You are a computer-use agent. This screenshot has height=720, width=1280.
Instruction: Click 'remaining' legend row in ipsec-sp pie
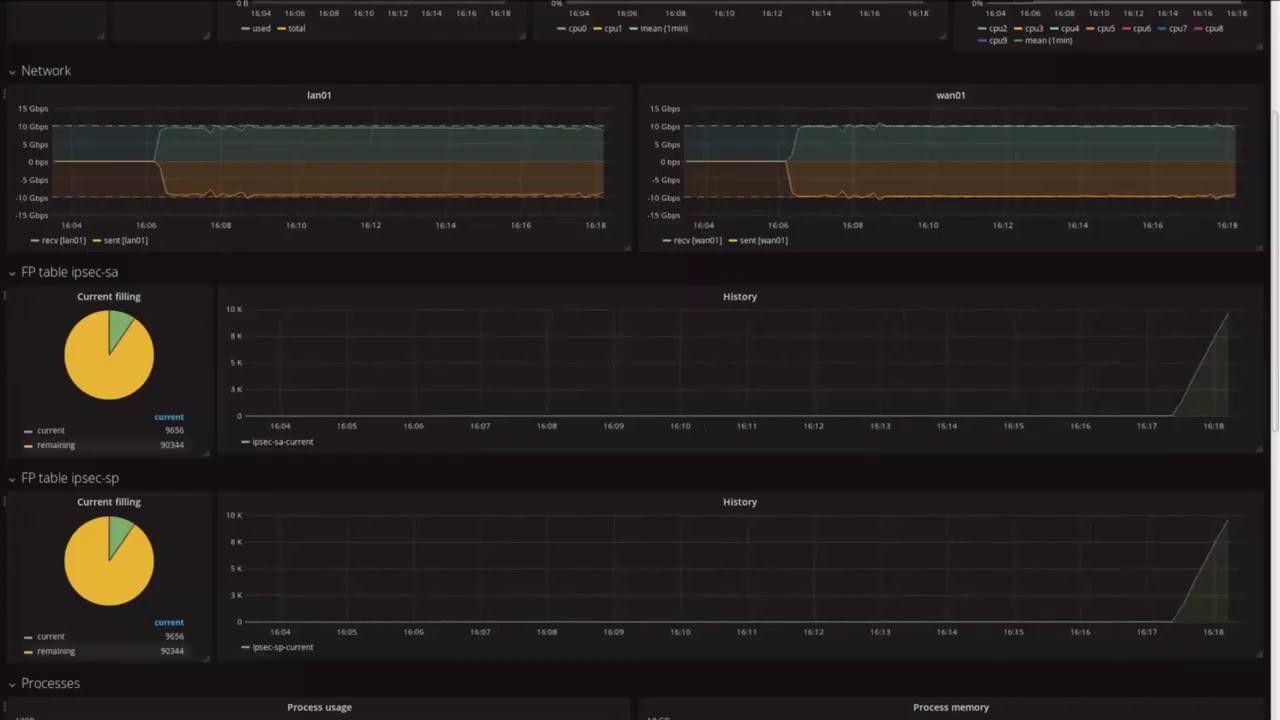tap(104, 651)
